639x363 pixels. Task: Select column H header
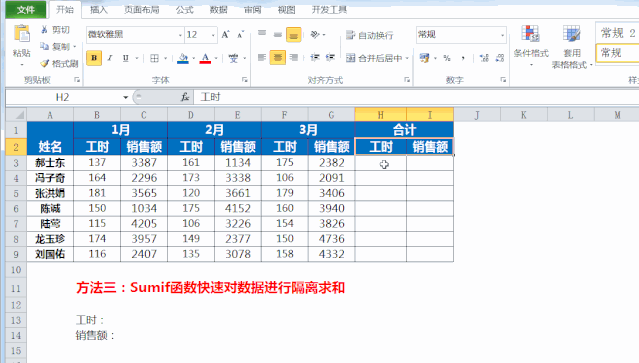(380, 115)
